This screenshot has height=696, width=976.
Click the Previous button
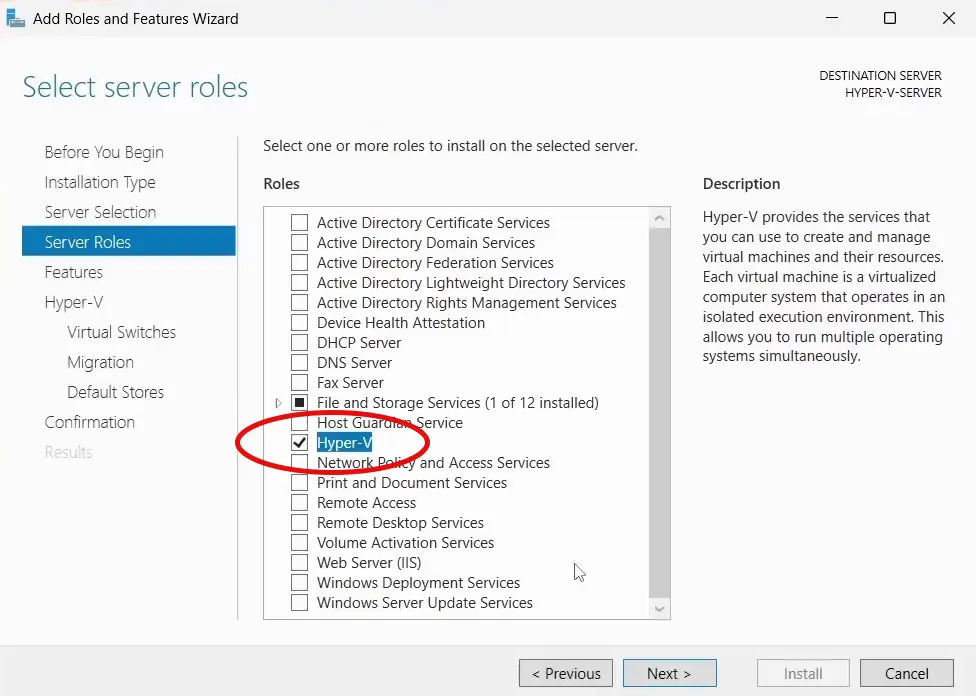point(566,673)
